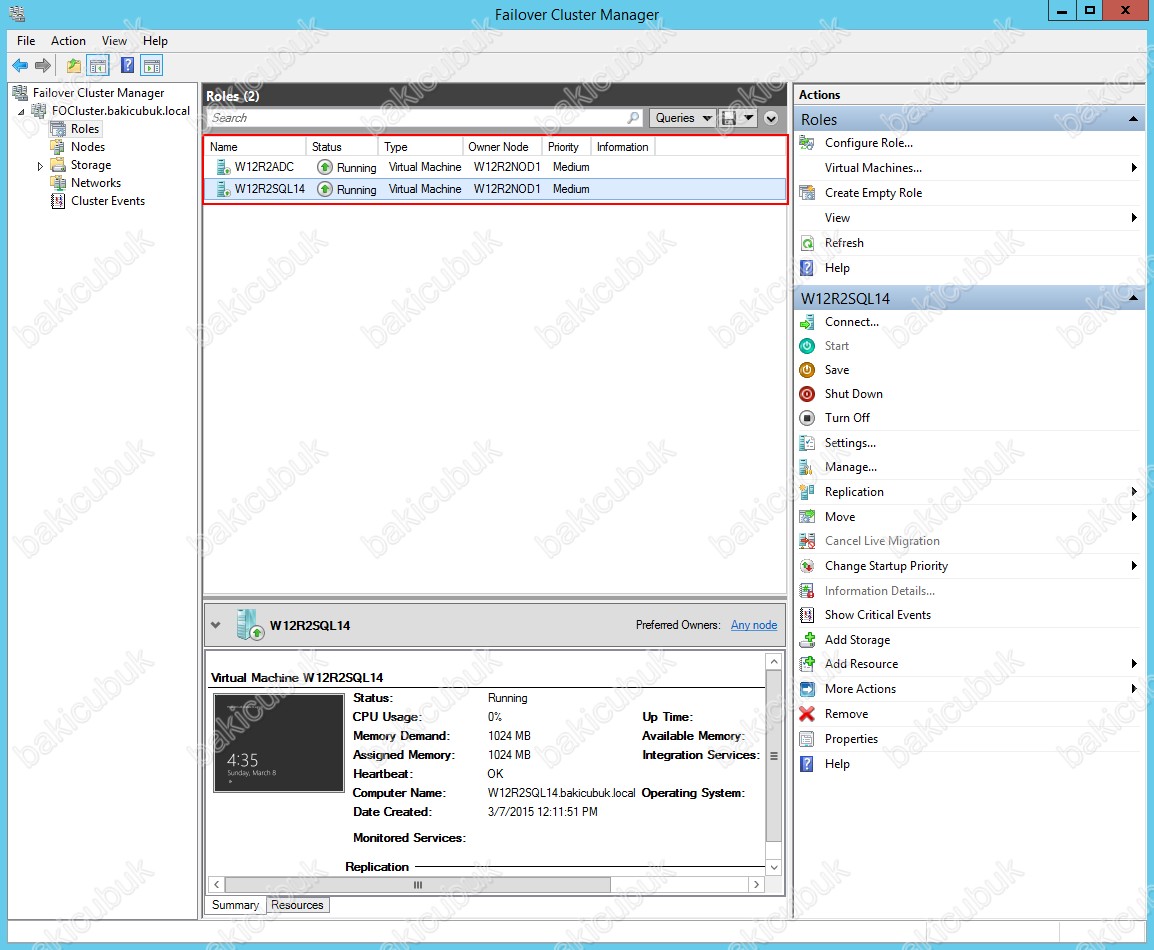The width and height of the screenshot is (1154, 950).
Task: Select the W12R2ADC role row
Action: pos(495,167)
